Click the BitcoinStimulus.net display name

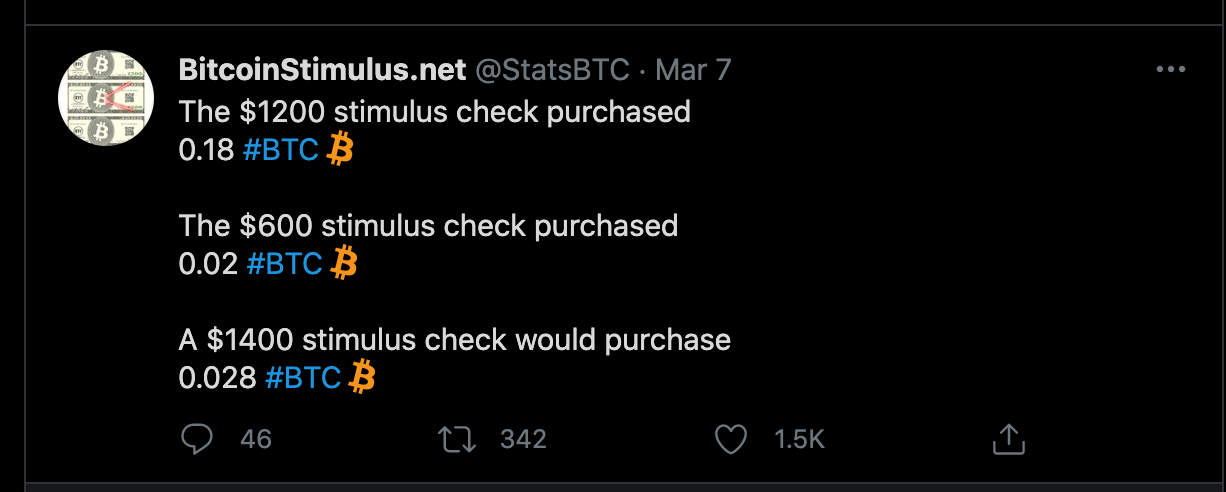pyautogui.click(x=323, y=70)
